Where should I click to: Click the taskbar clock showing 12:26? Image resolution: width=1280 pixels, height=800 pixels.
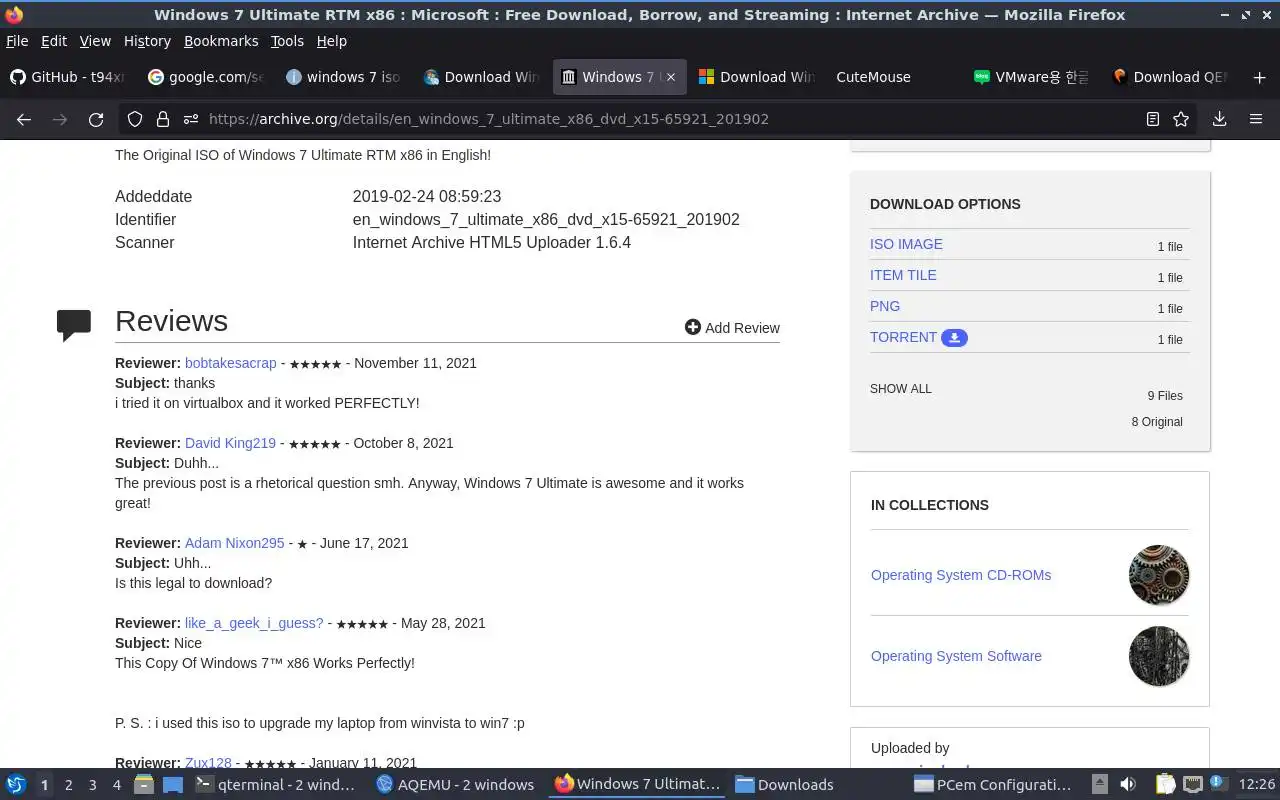[x=1257, y=785]
